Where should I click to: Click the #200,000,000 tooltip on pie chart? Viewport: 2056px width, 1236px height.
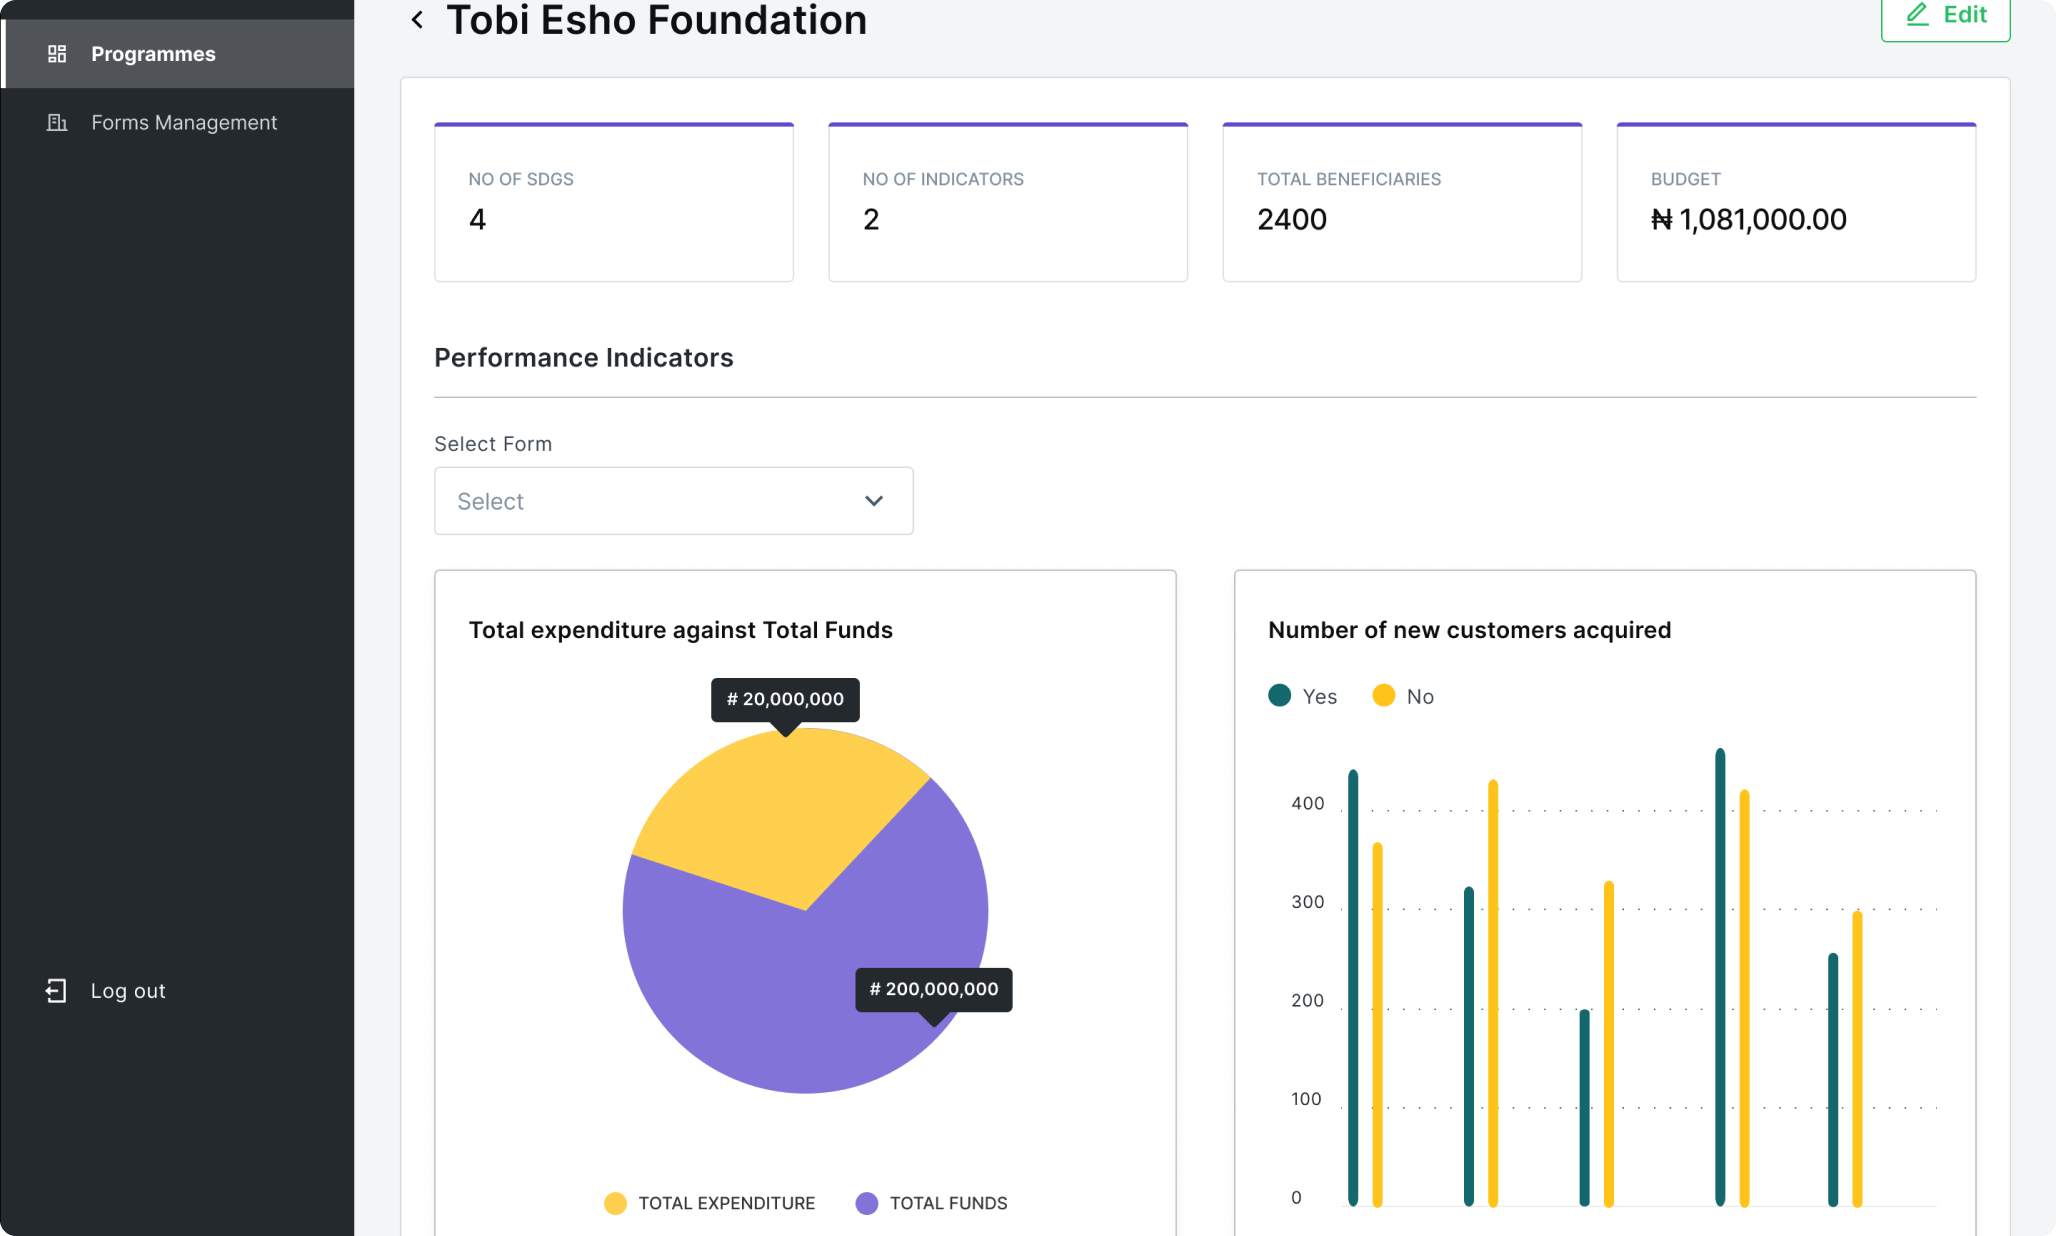(934, 989)
